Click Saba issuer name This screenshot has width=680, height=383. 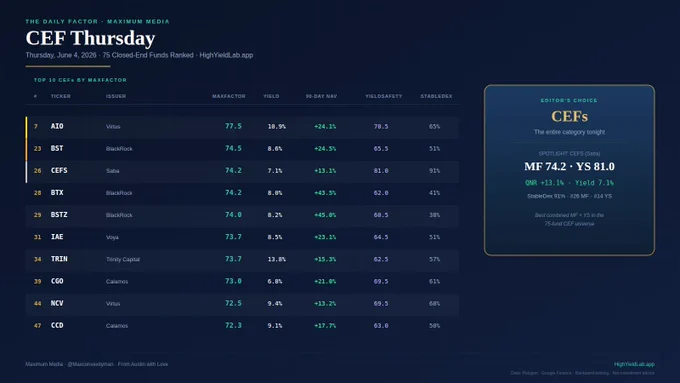[x=112, y=171]
